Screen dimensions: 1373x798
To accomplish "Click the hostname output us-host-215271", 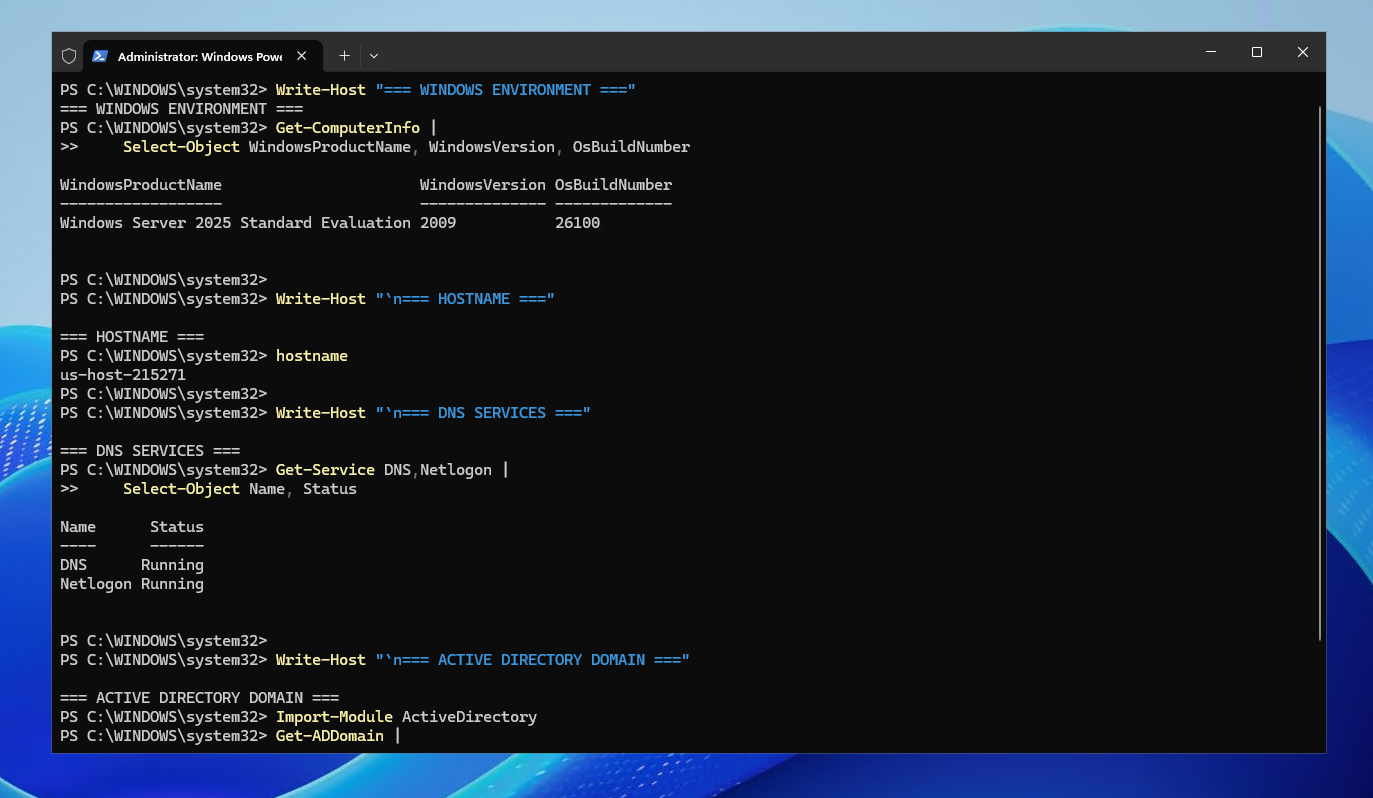I will point(123,375).
